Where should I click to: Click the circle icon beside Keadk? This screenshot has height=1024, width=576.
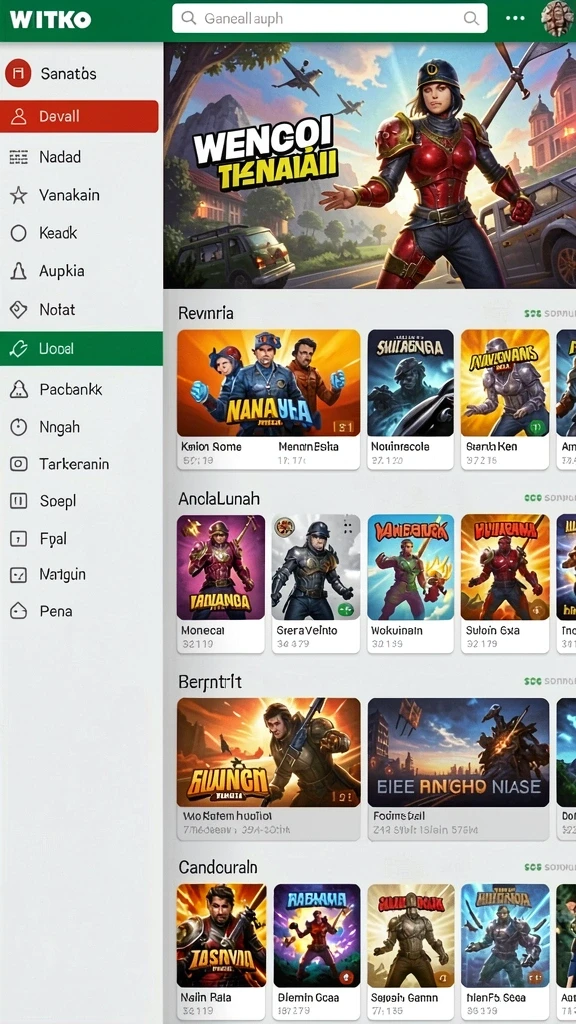coord(18,232)
